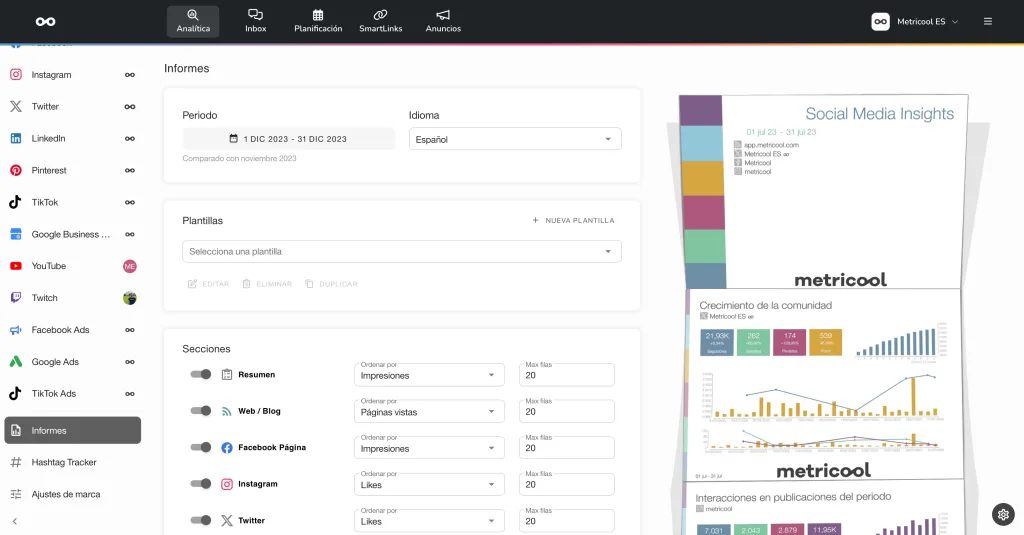Image resolution: width=1024 pixels, height=535 pixels.
Task: Click the calendar icon in Periodo field
Action: point(233,138)
